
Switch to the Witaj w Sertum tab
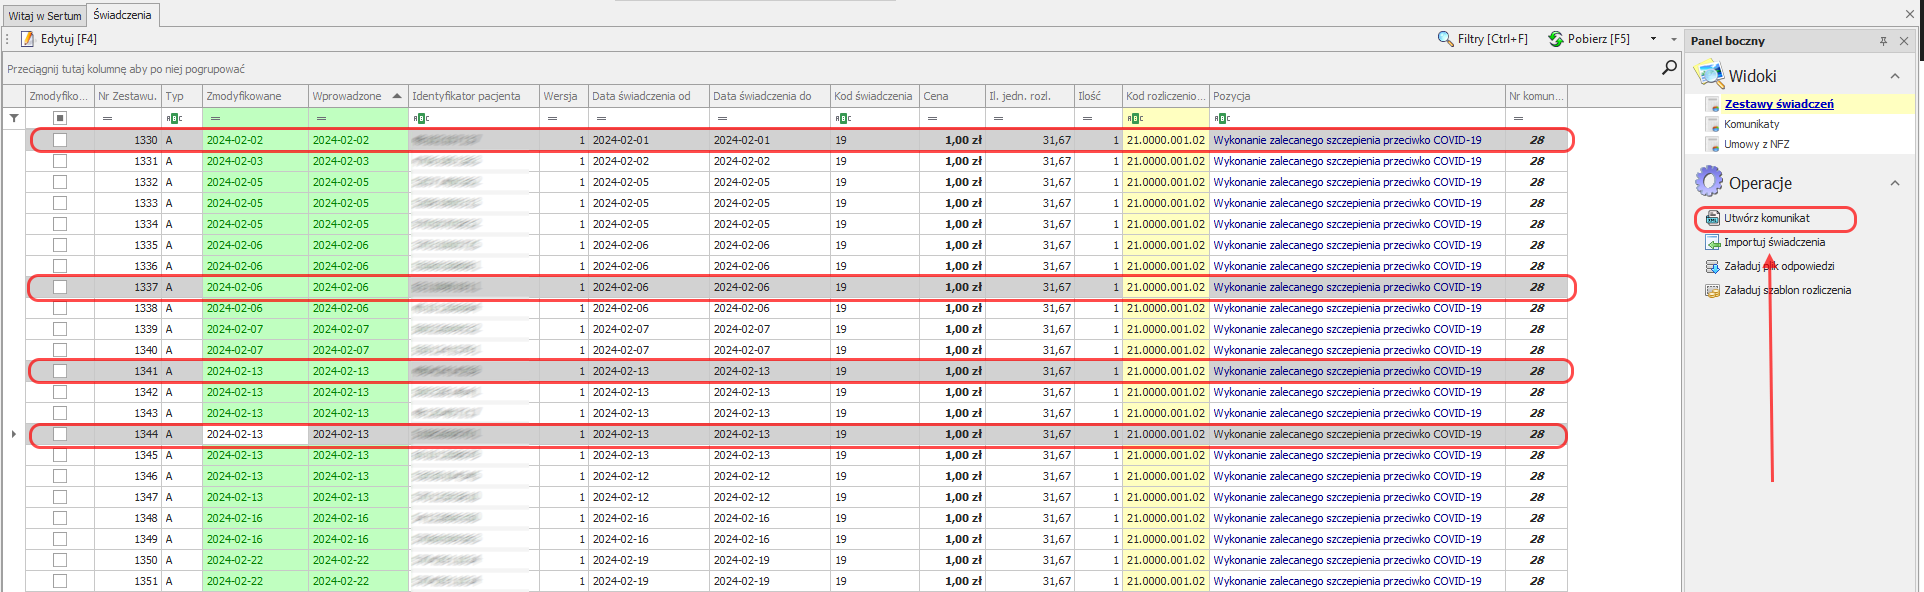[x=45, y=16]
